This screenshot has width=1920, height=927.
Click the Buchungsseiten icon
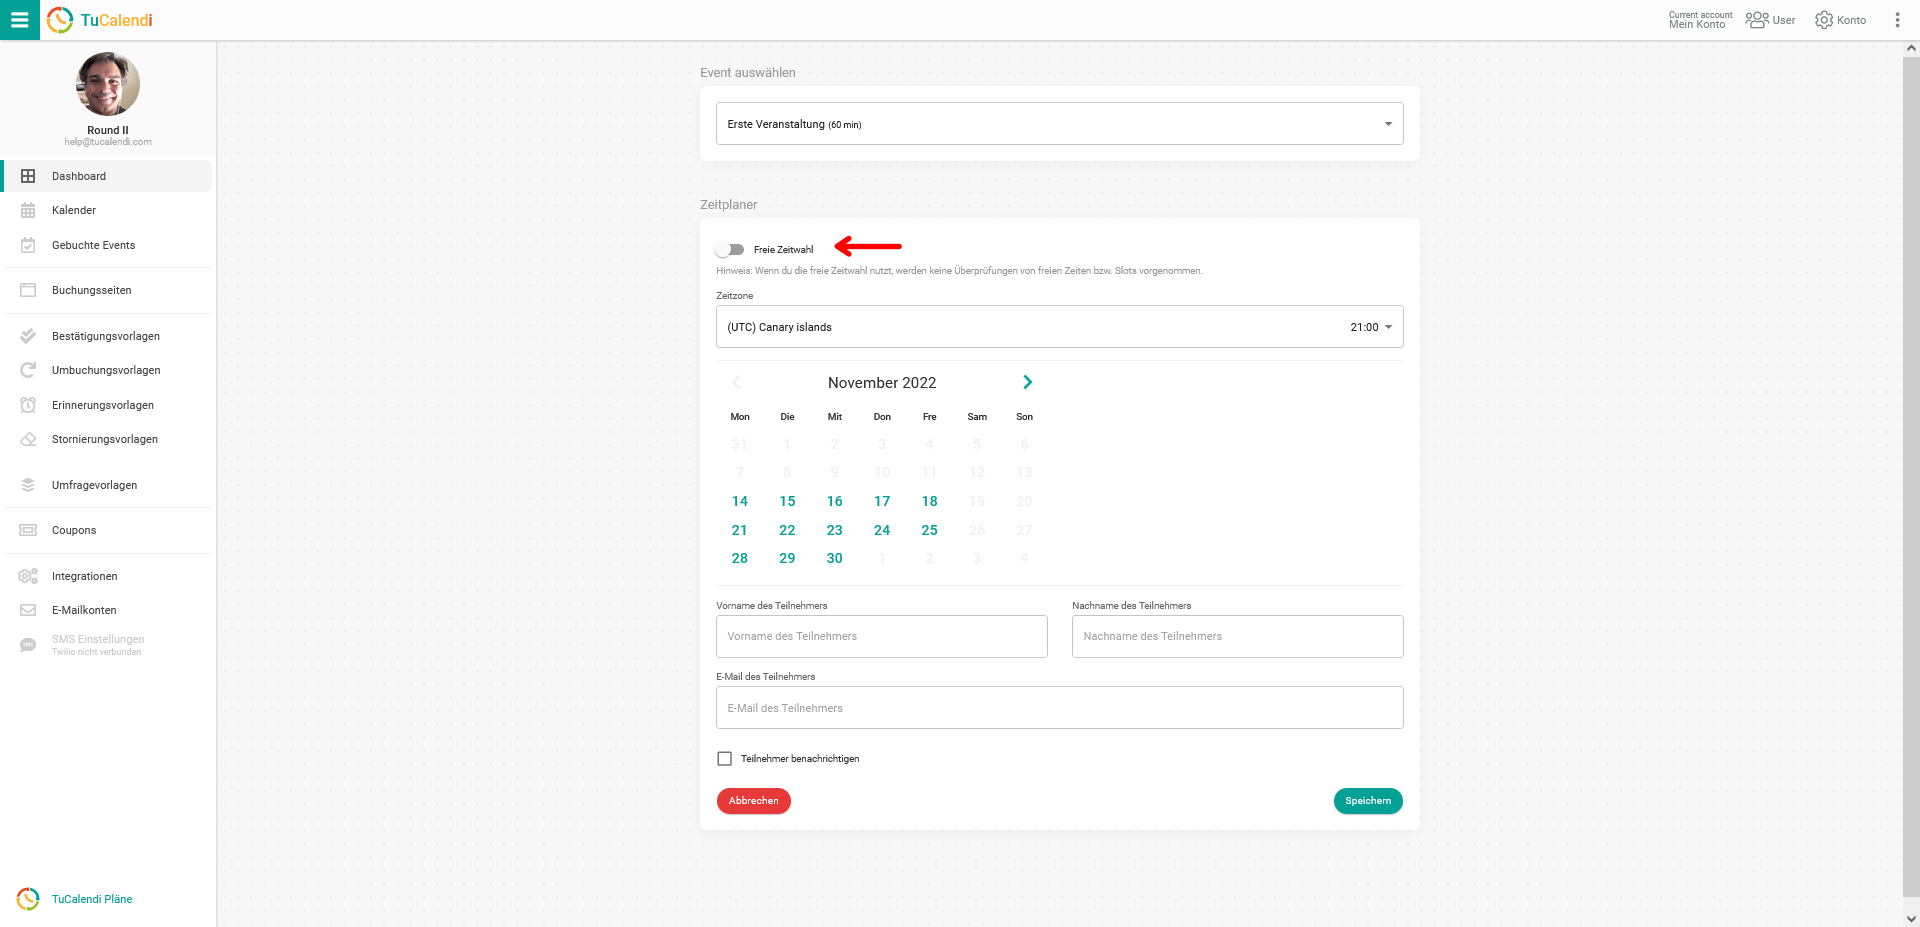point(28,290)
